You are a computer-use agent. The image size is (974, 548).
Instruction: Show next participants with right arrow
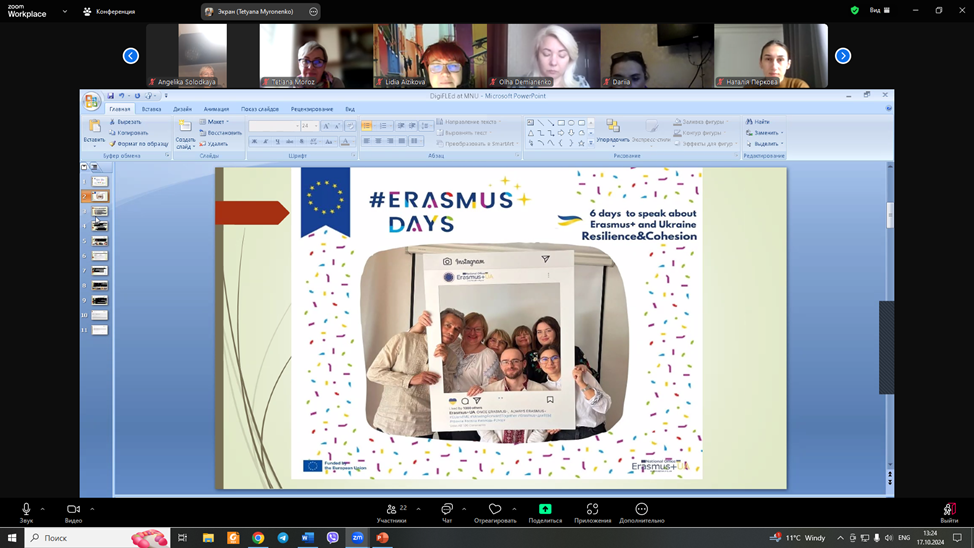pos(843,56)
